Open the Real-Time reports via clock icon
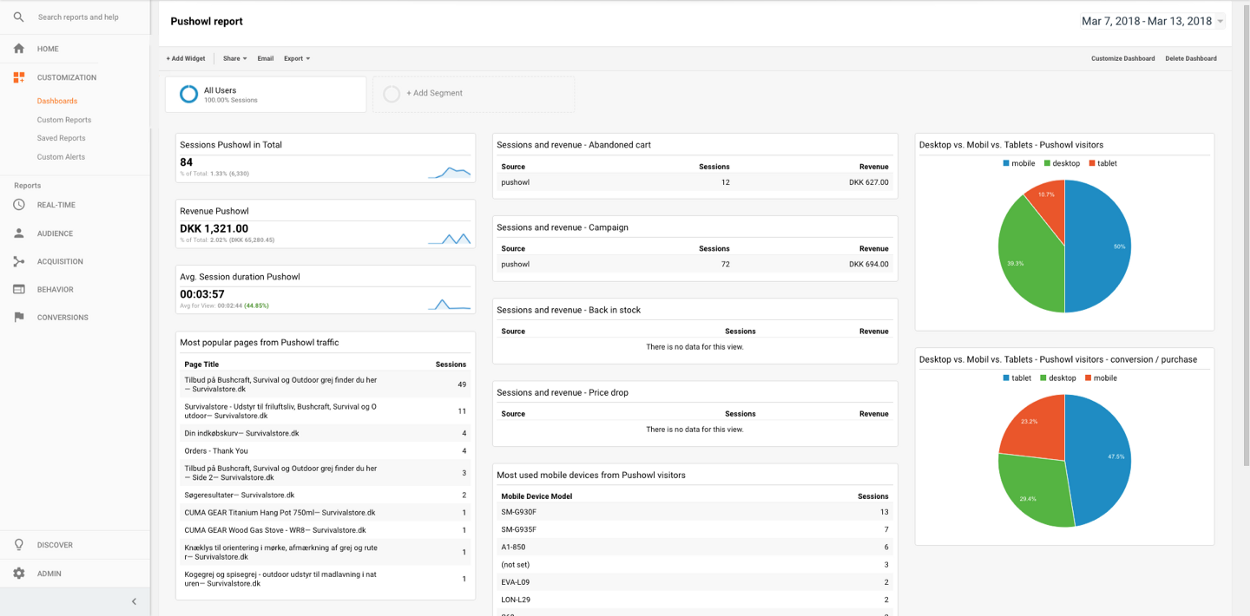Image resolution: width=1250 pixels, height=616 pixels. [18, 204]
